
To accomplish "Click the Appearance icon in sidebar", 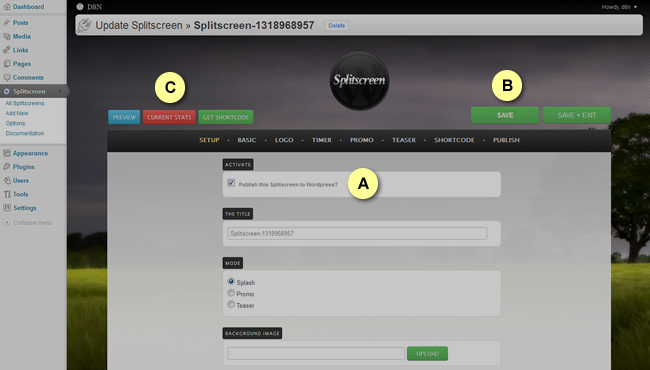I will tap(7, 153).
